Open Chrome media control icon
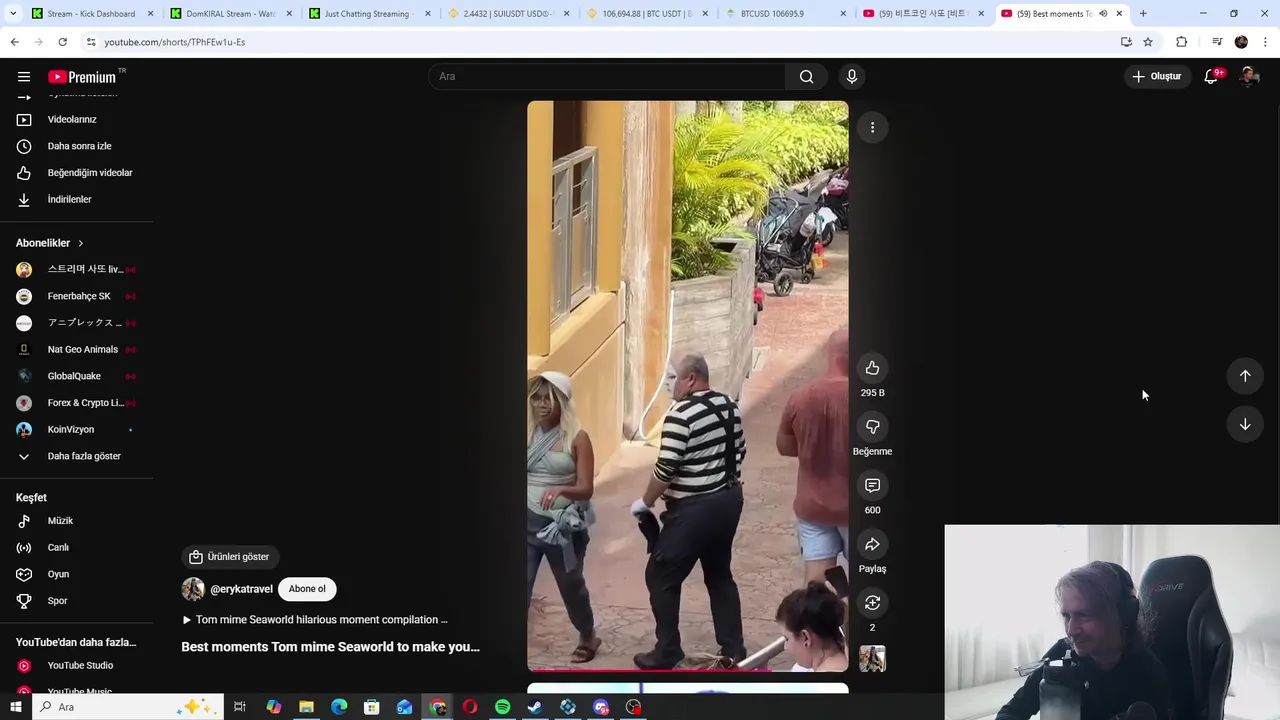The image size is (1280, 720). pos(1217,42)
